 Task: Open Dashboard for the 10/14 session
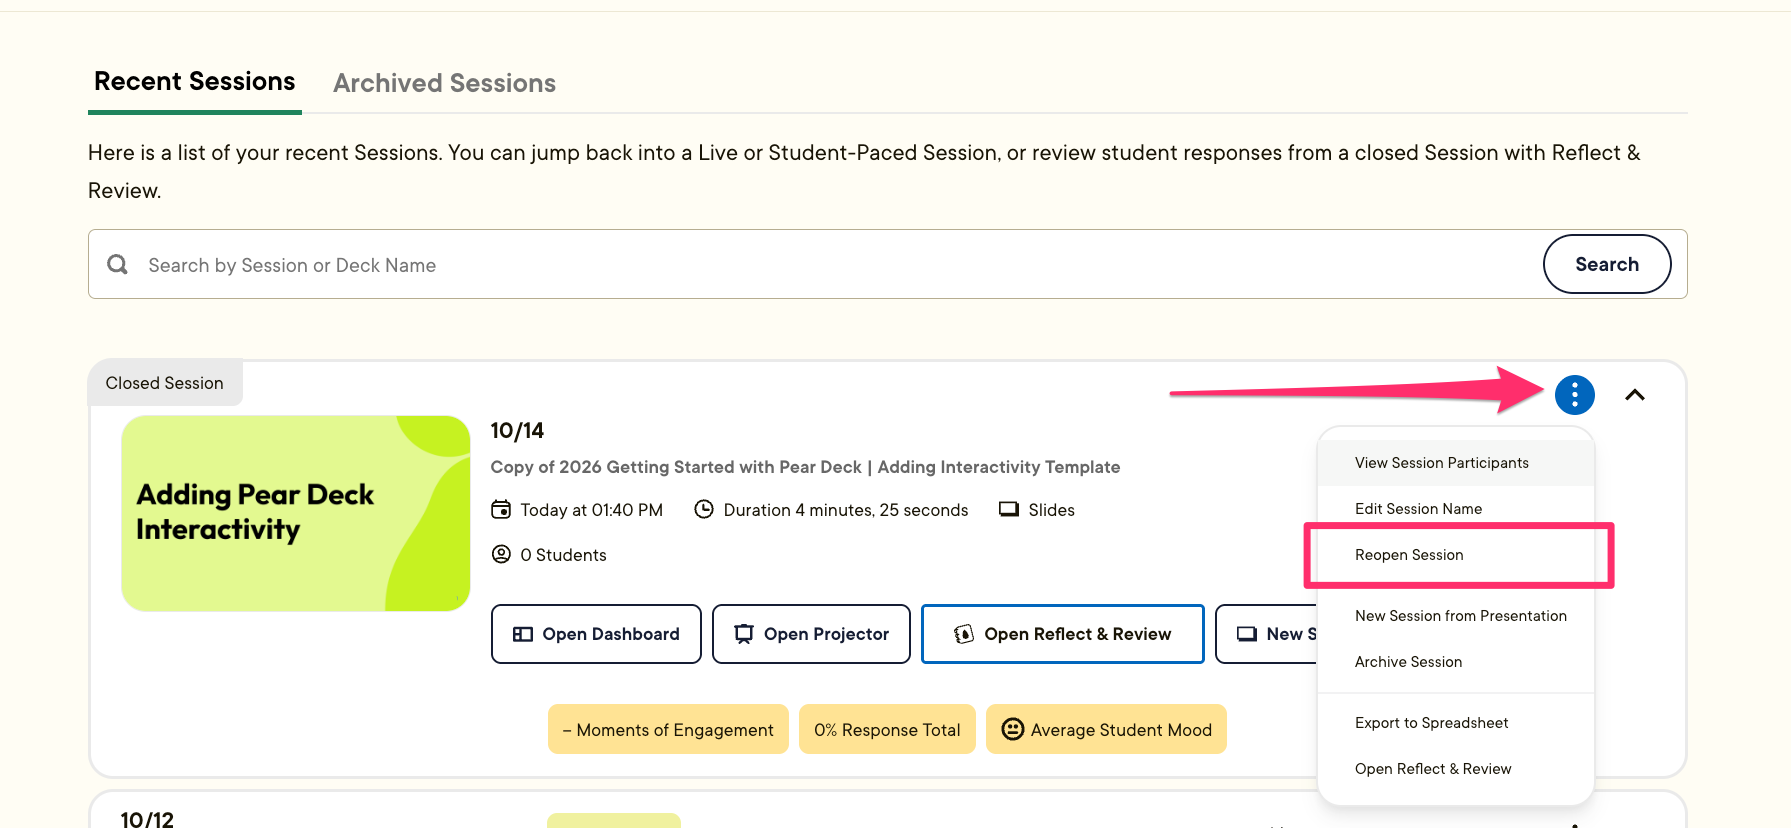click(x=596, y=634)
